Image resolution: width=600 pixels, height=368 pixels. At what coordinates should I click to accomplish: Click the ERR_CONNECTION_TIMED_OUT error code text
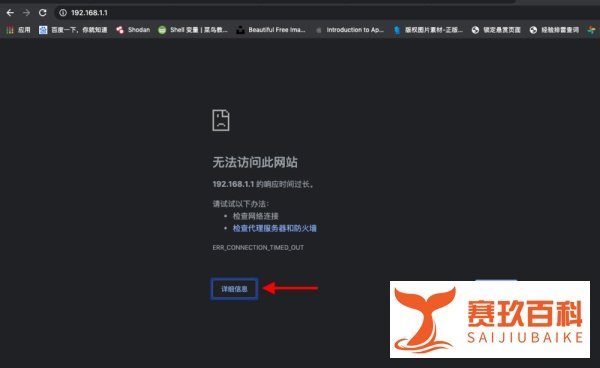(x=258, y=248)
